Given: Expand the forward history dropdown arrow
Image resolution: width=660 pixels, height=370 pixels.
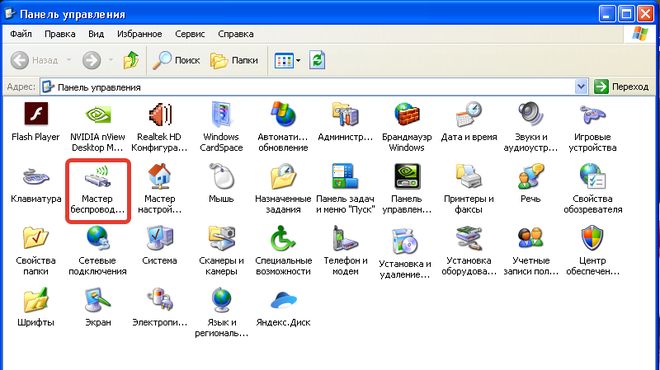Looking at the screenshot, I should [111, 60].
